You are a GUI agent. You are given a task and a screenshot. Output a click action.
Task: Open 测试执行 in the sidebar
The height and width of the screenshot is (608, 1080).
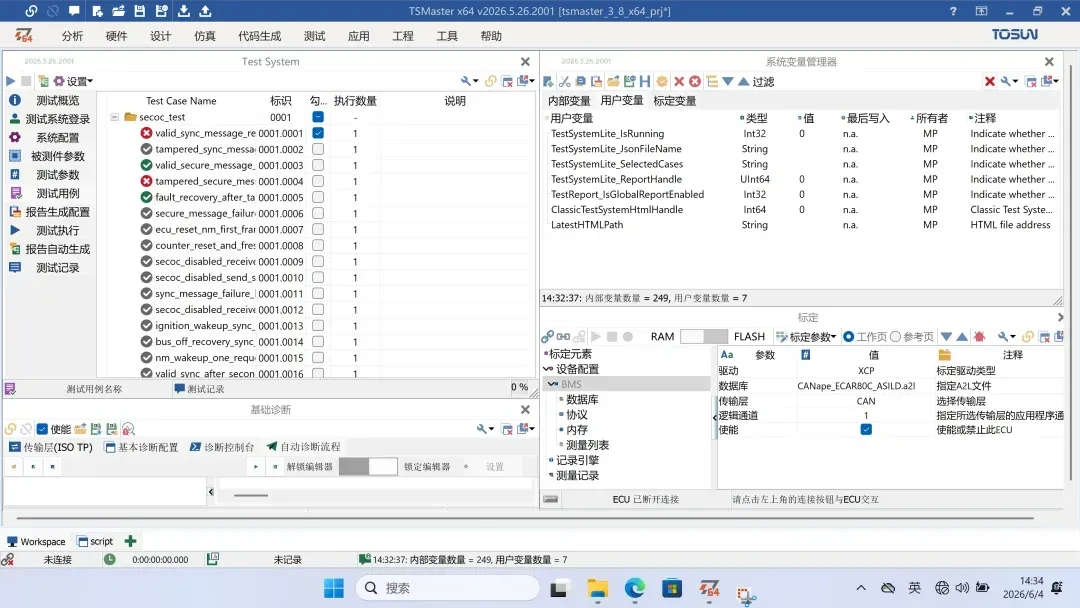pyautogui.click(x=58, y=231)
